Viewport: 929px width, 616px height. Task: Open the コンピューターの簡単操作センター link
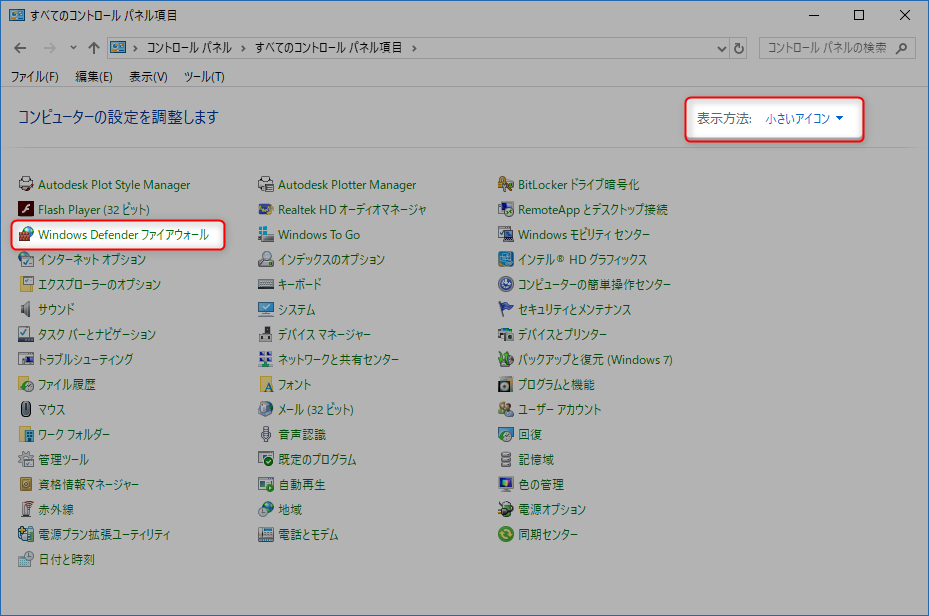point(595,284)
